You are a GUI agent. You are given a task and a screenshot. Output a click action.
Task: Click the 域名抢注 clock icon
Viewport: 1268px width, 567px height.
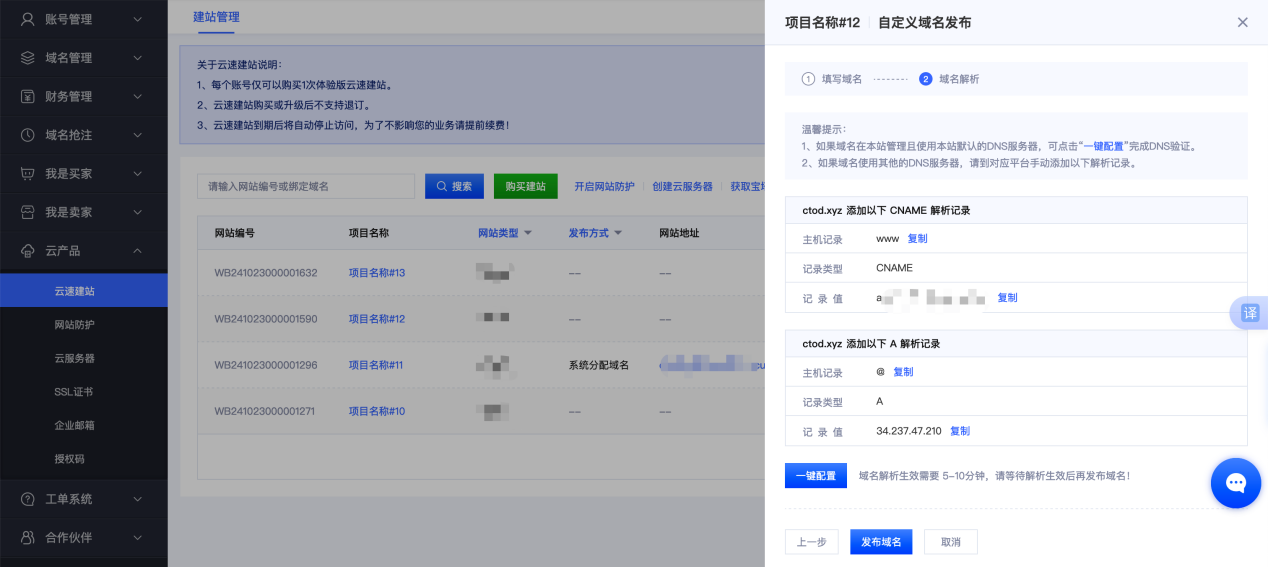pyautogui.click(x=28, y=135)
